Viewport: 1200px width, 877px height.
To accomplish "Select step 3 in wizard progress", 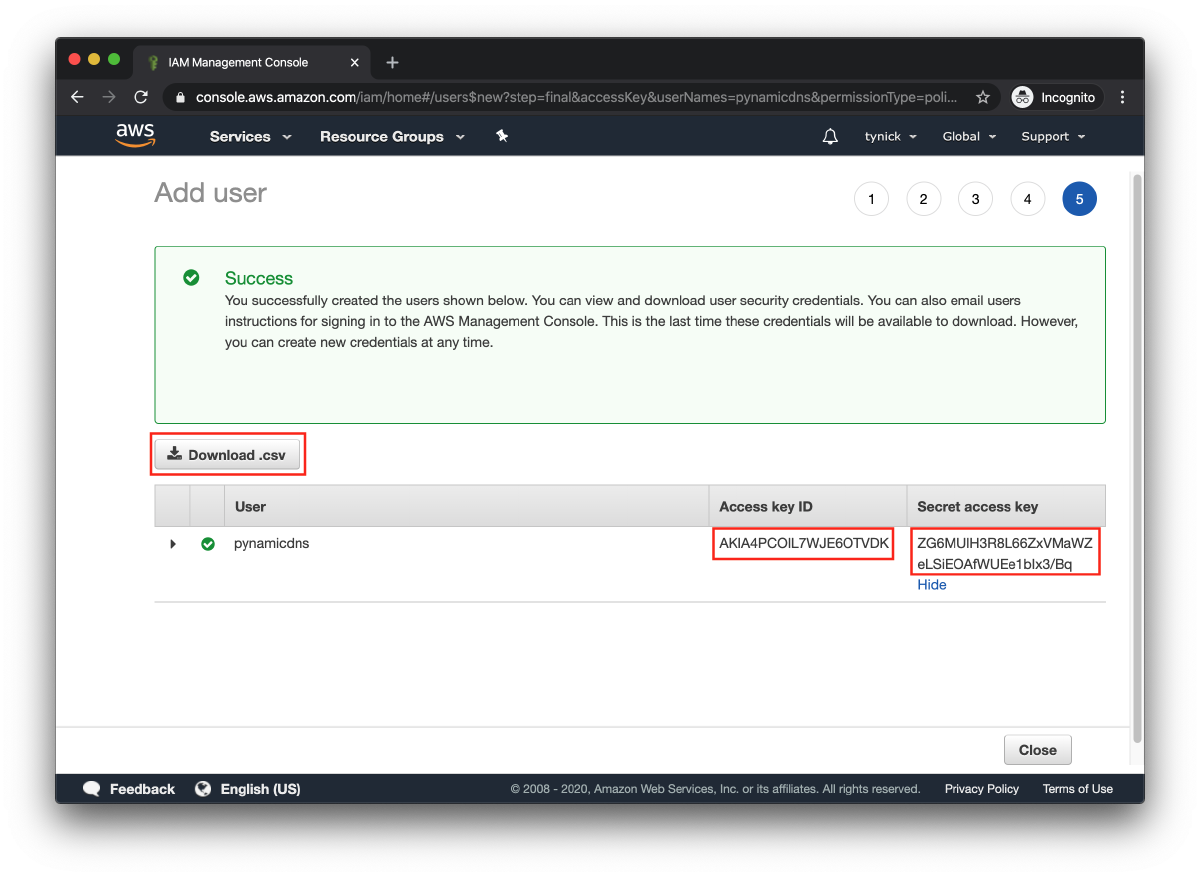I will pos(975,199).
